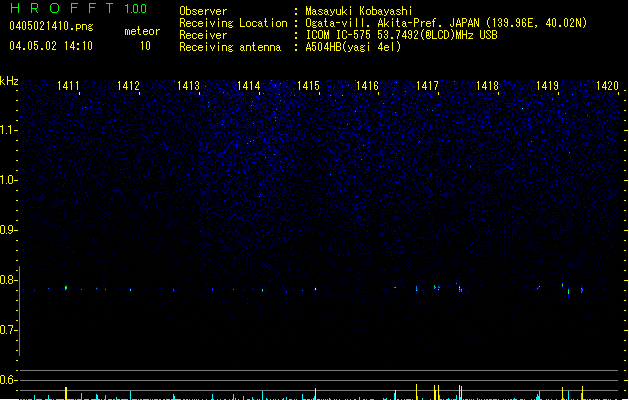Click observer name Masayuki Kobayashi
This screenshot has height=400, width=629.
pos(359,11)
